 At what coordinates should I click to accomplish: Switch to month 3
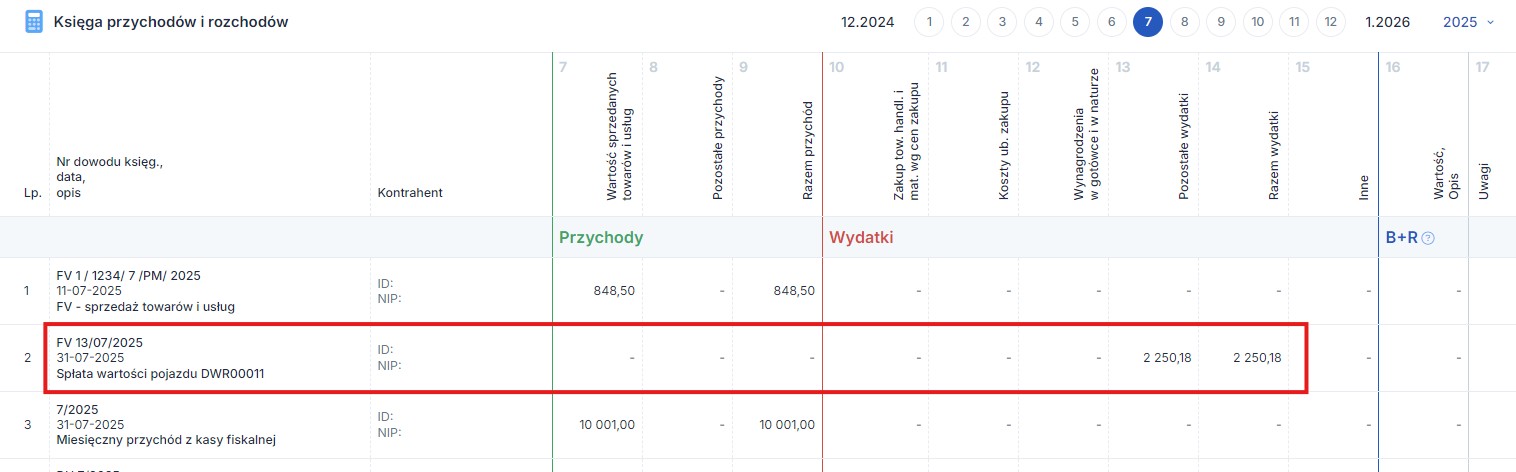1002,22
